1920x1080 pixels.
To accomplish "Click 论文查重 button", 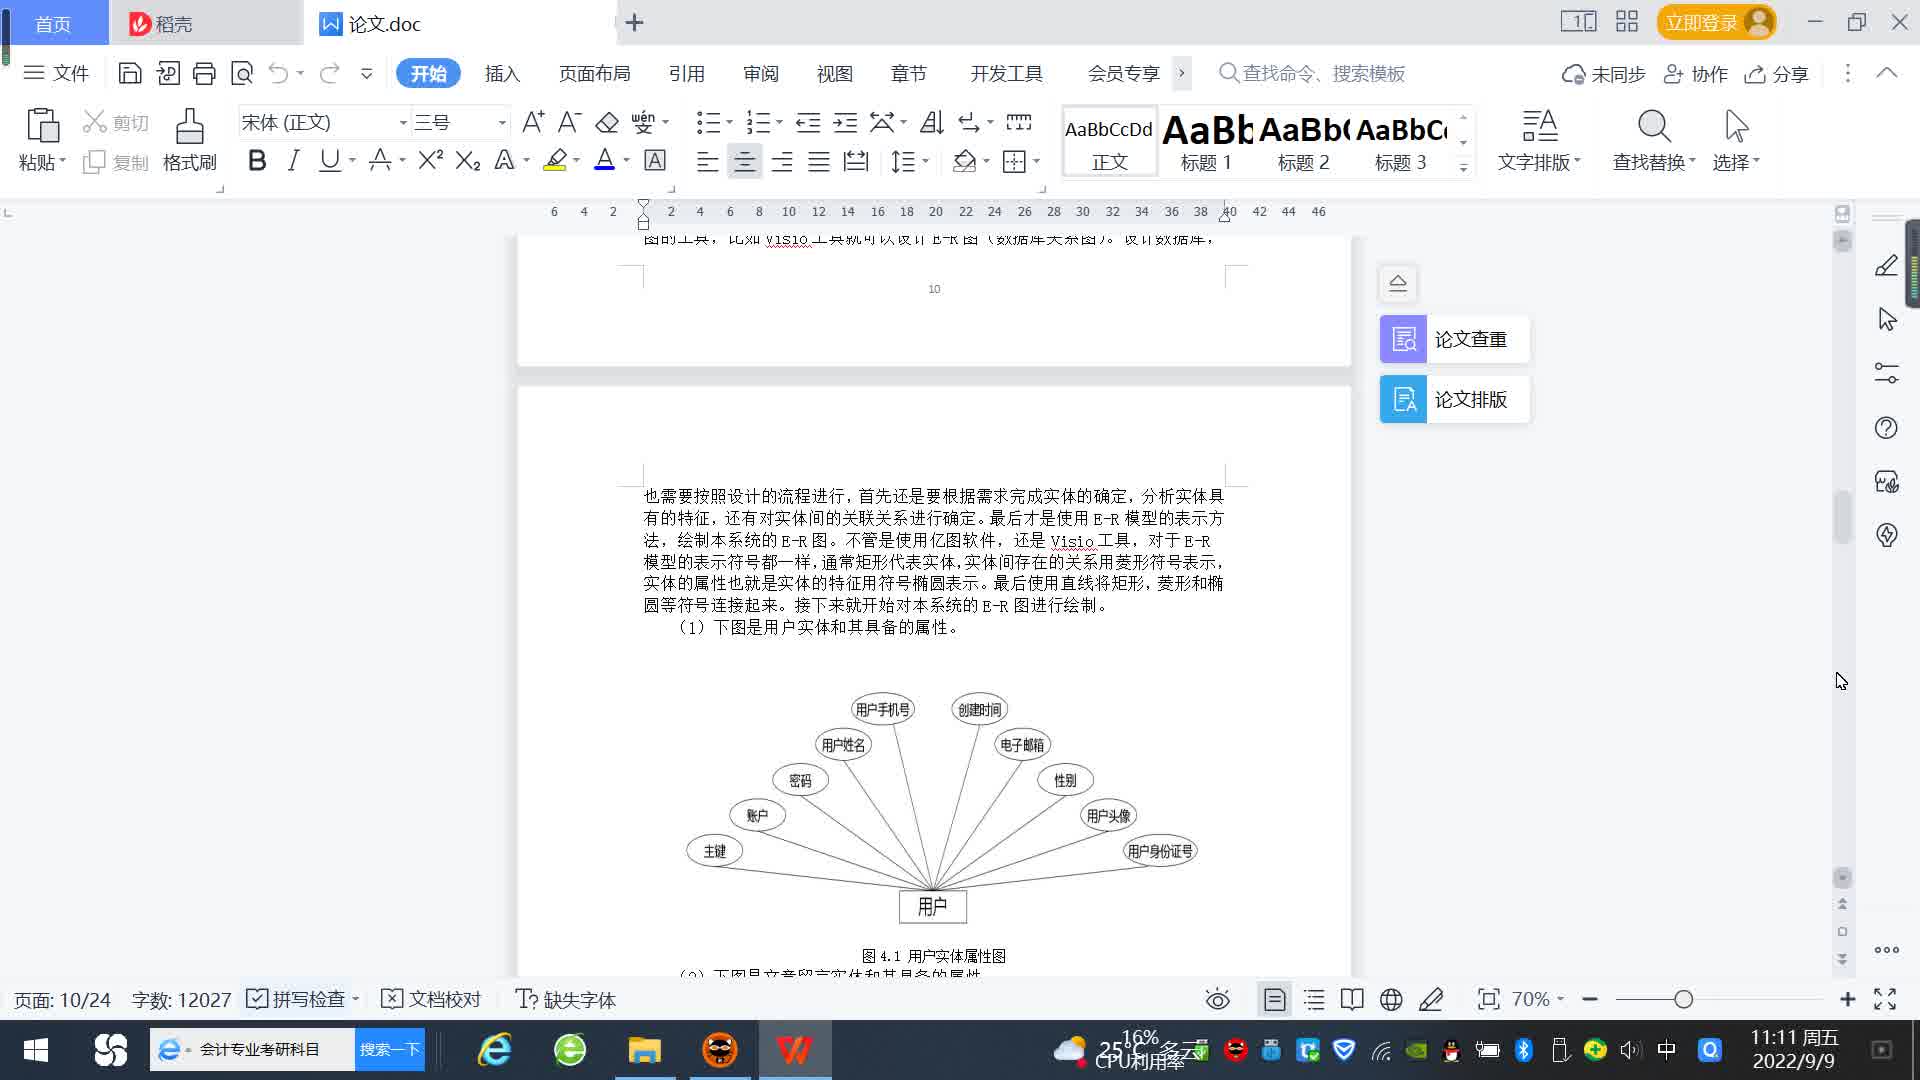I will pos(1455,339).
